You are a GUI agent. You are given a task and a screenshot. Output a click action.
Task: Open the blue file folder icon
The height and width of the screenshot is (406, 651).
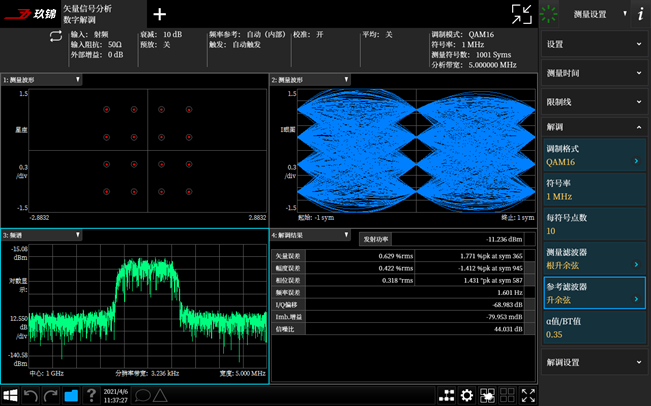pos(71,395)
